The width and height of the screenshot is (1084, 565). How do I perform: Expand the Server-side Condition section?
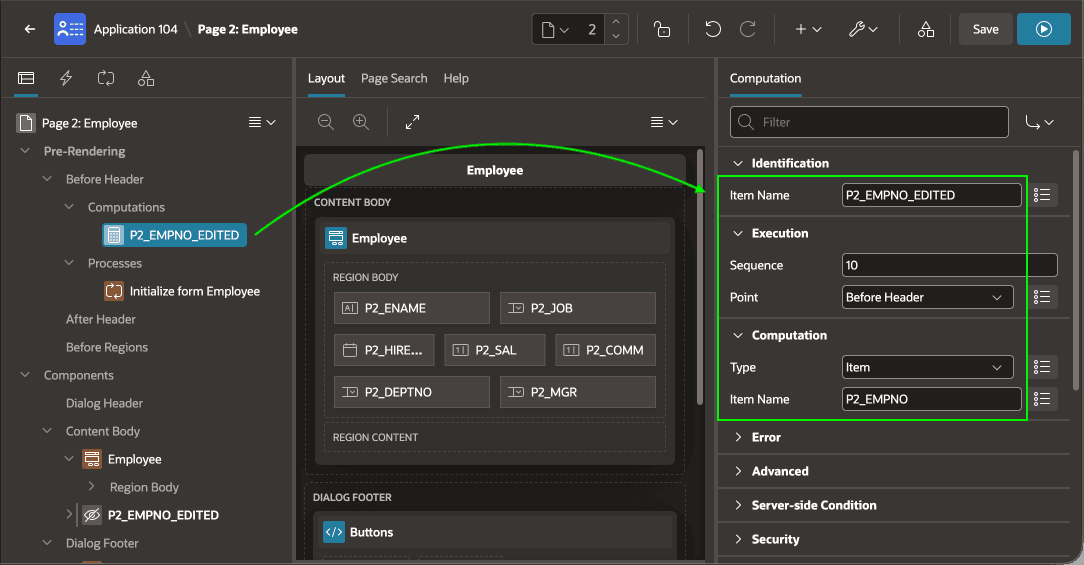738,505
